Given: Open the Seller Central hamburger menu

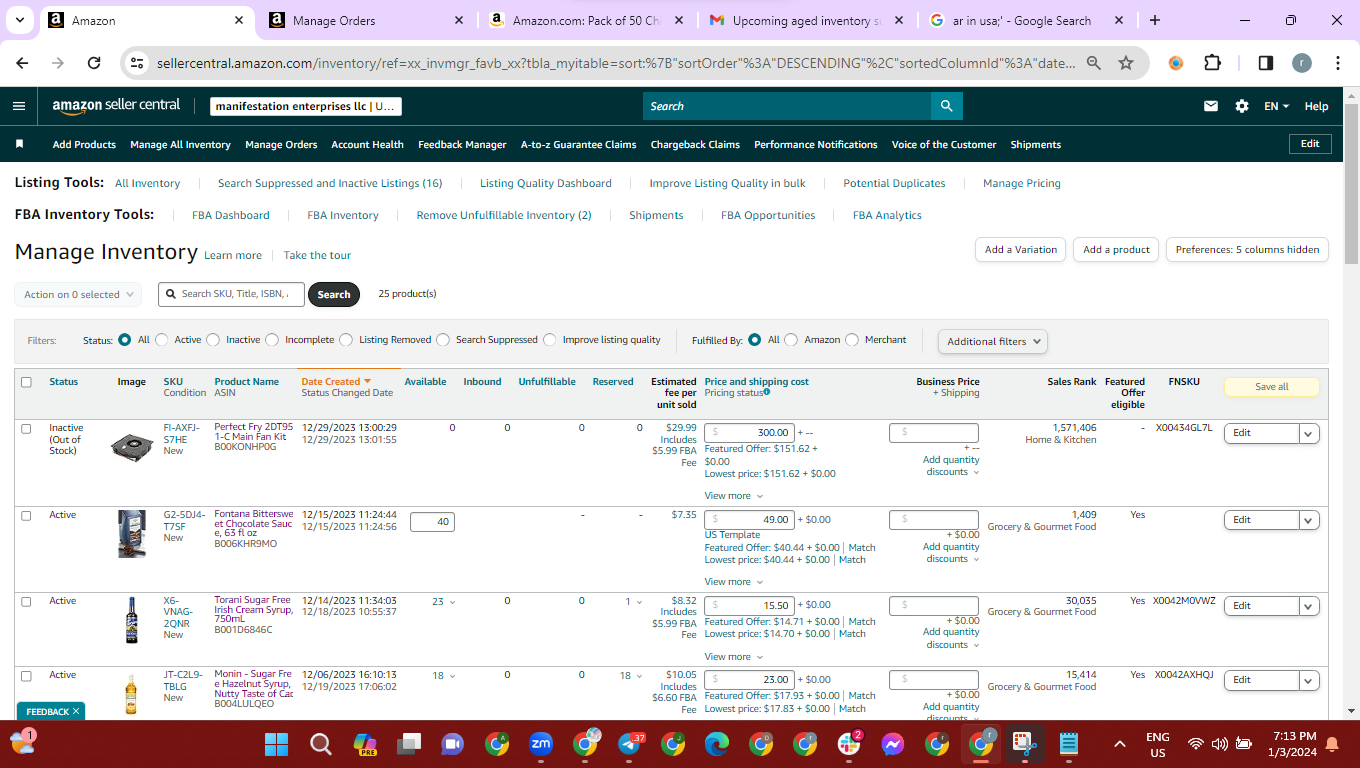Looking at the screenshot, I should [x=19, y=106].
